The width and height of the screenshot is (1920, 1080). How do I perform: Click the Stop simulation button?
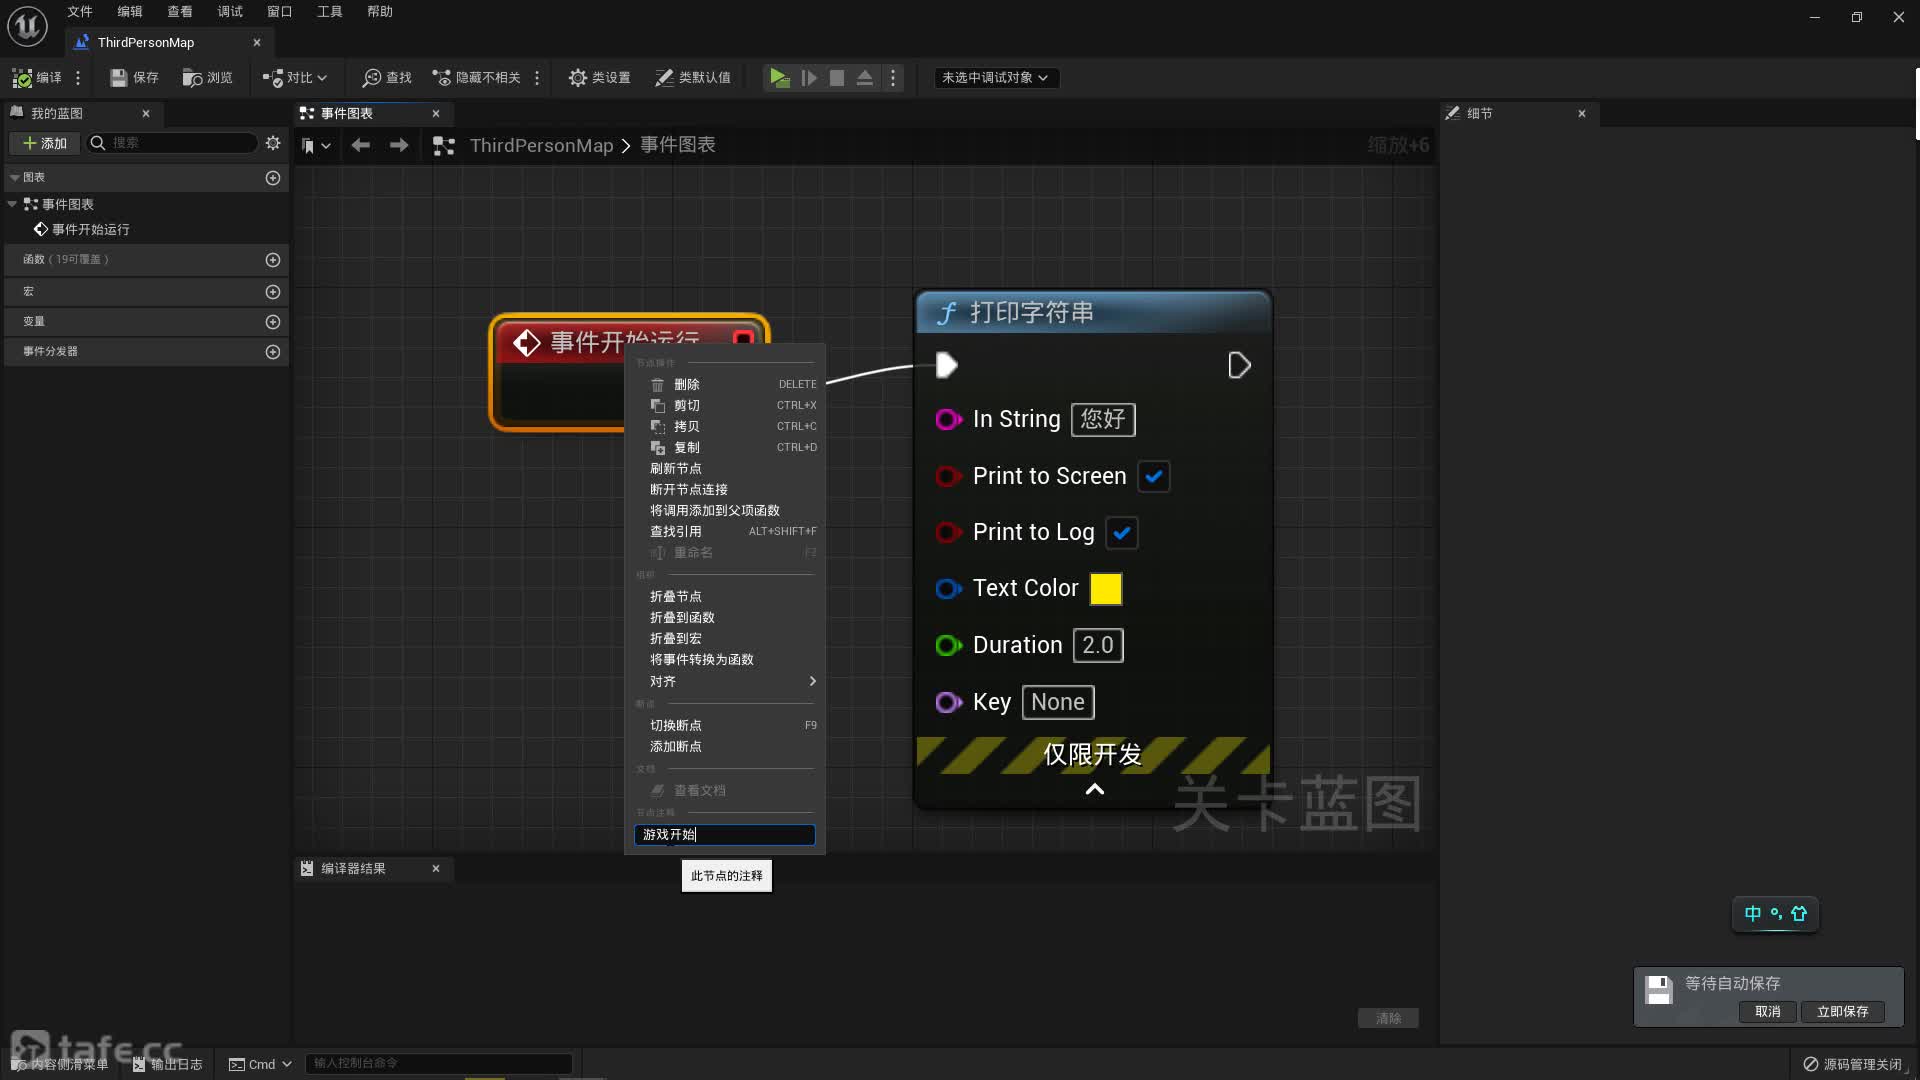(x=837, y=77)
